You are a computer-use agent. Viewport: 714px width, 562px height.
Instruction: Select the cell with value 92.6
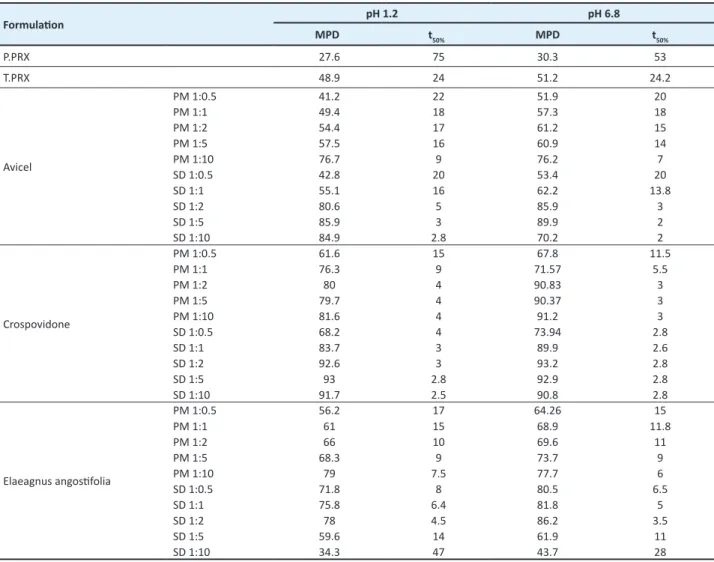[329, 363]
